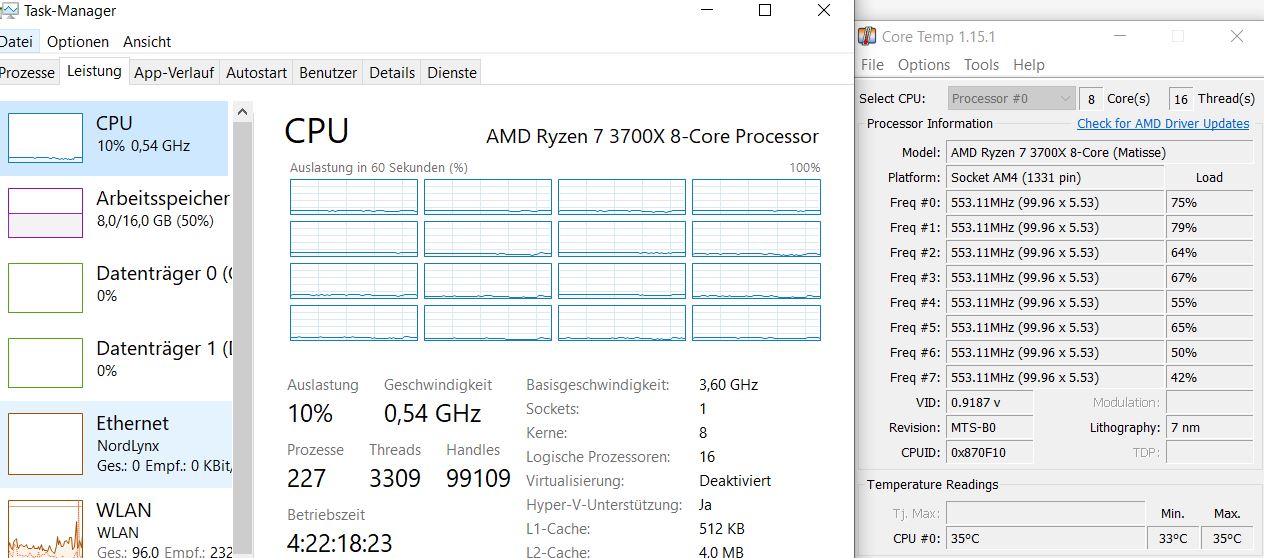Click the Virtualisierung value Deaktiviert

tap(735, 481)
